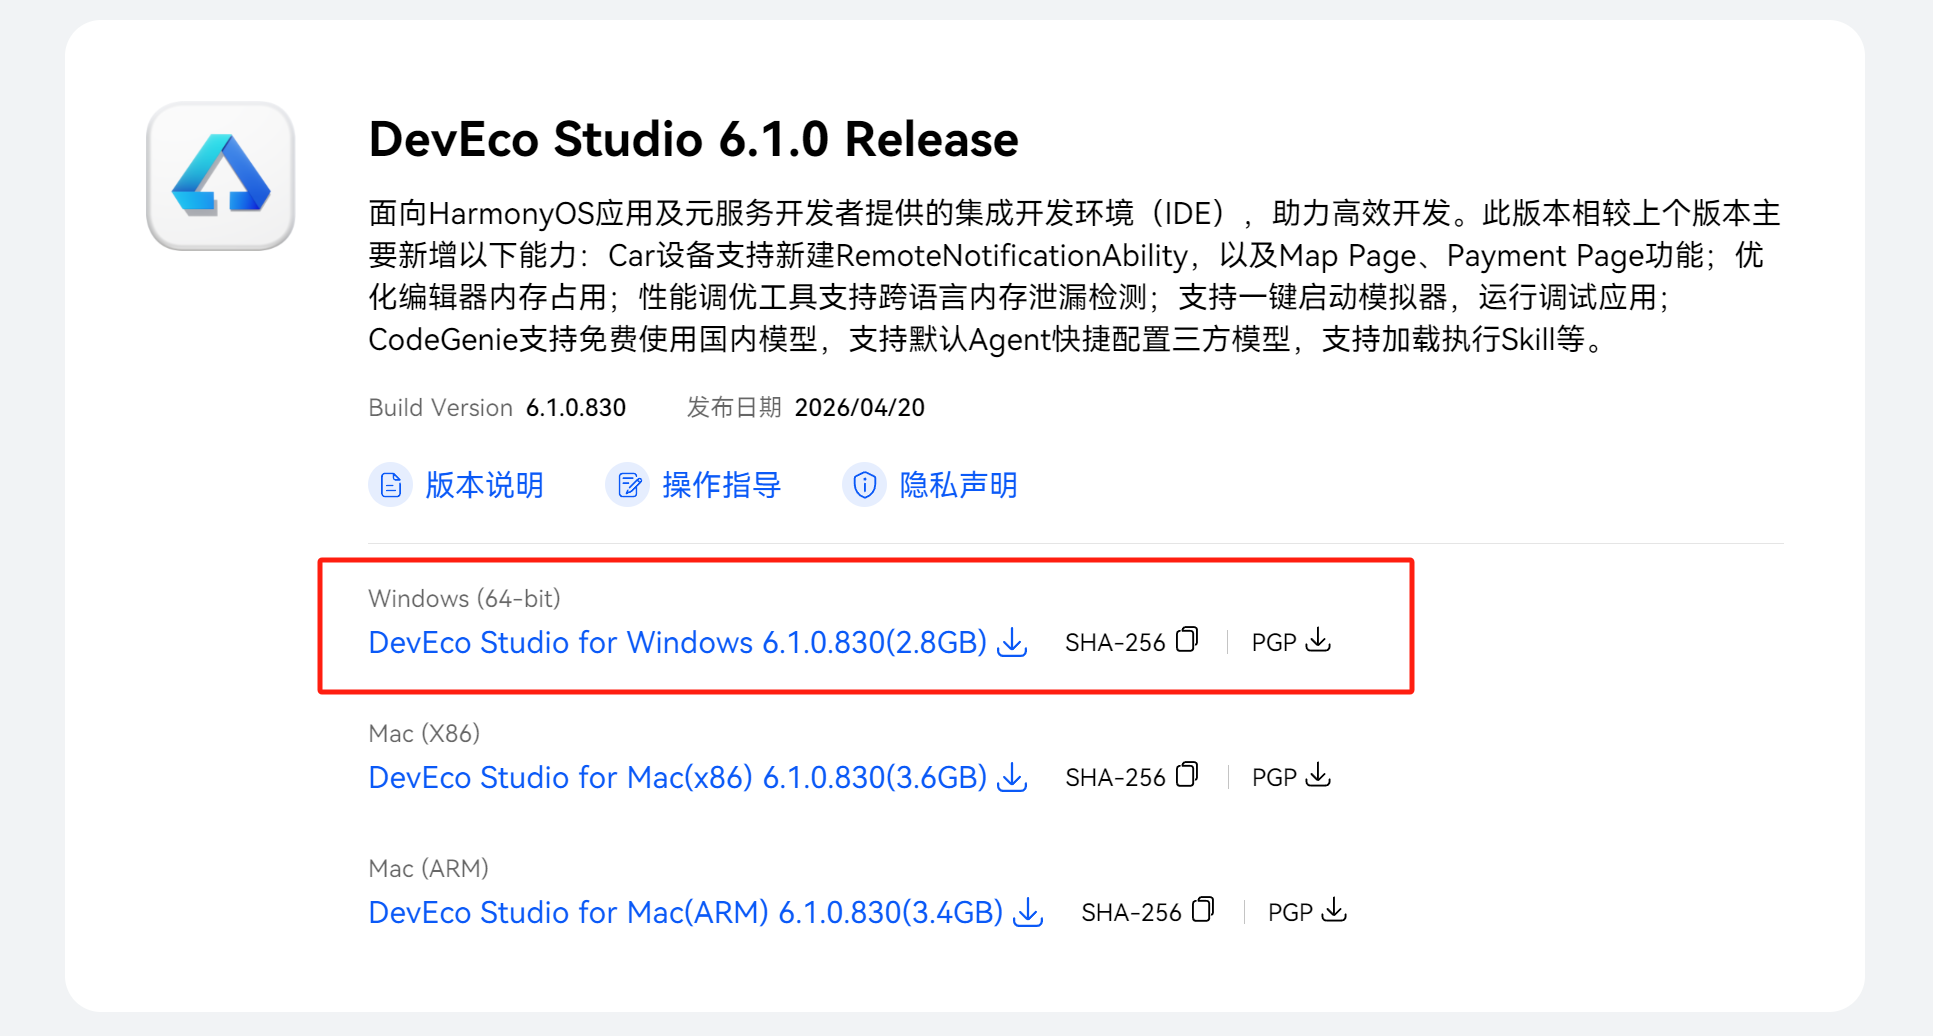Copy the Mac(x86) SHA-256 hash icon
1933x1036 pixels.
(1187, 775)
